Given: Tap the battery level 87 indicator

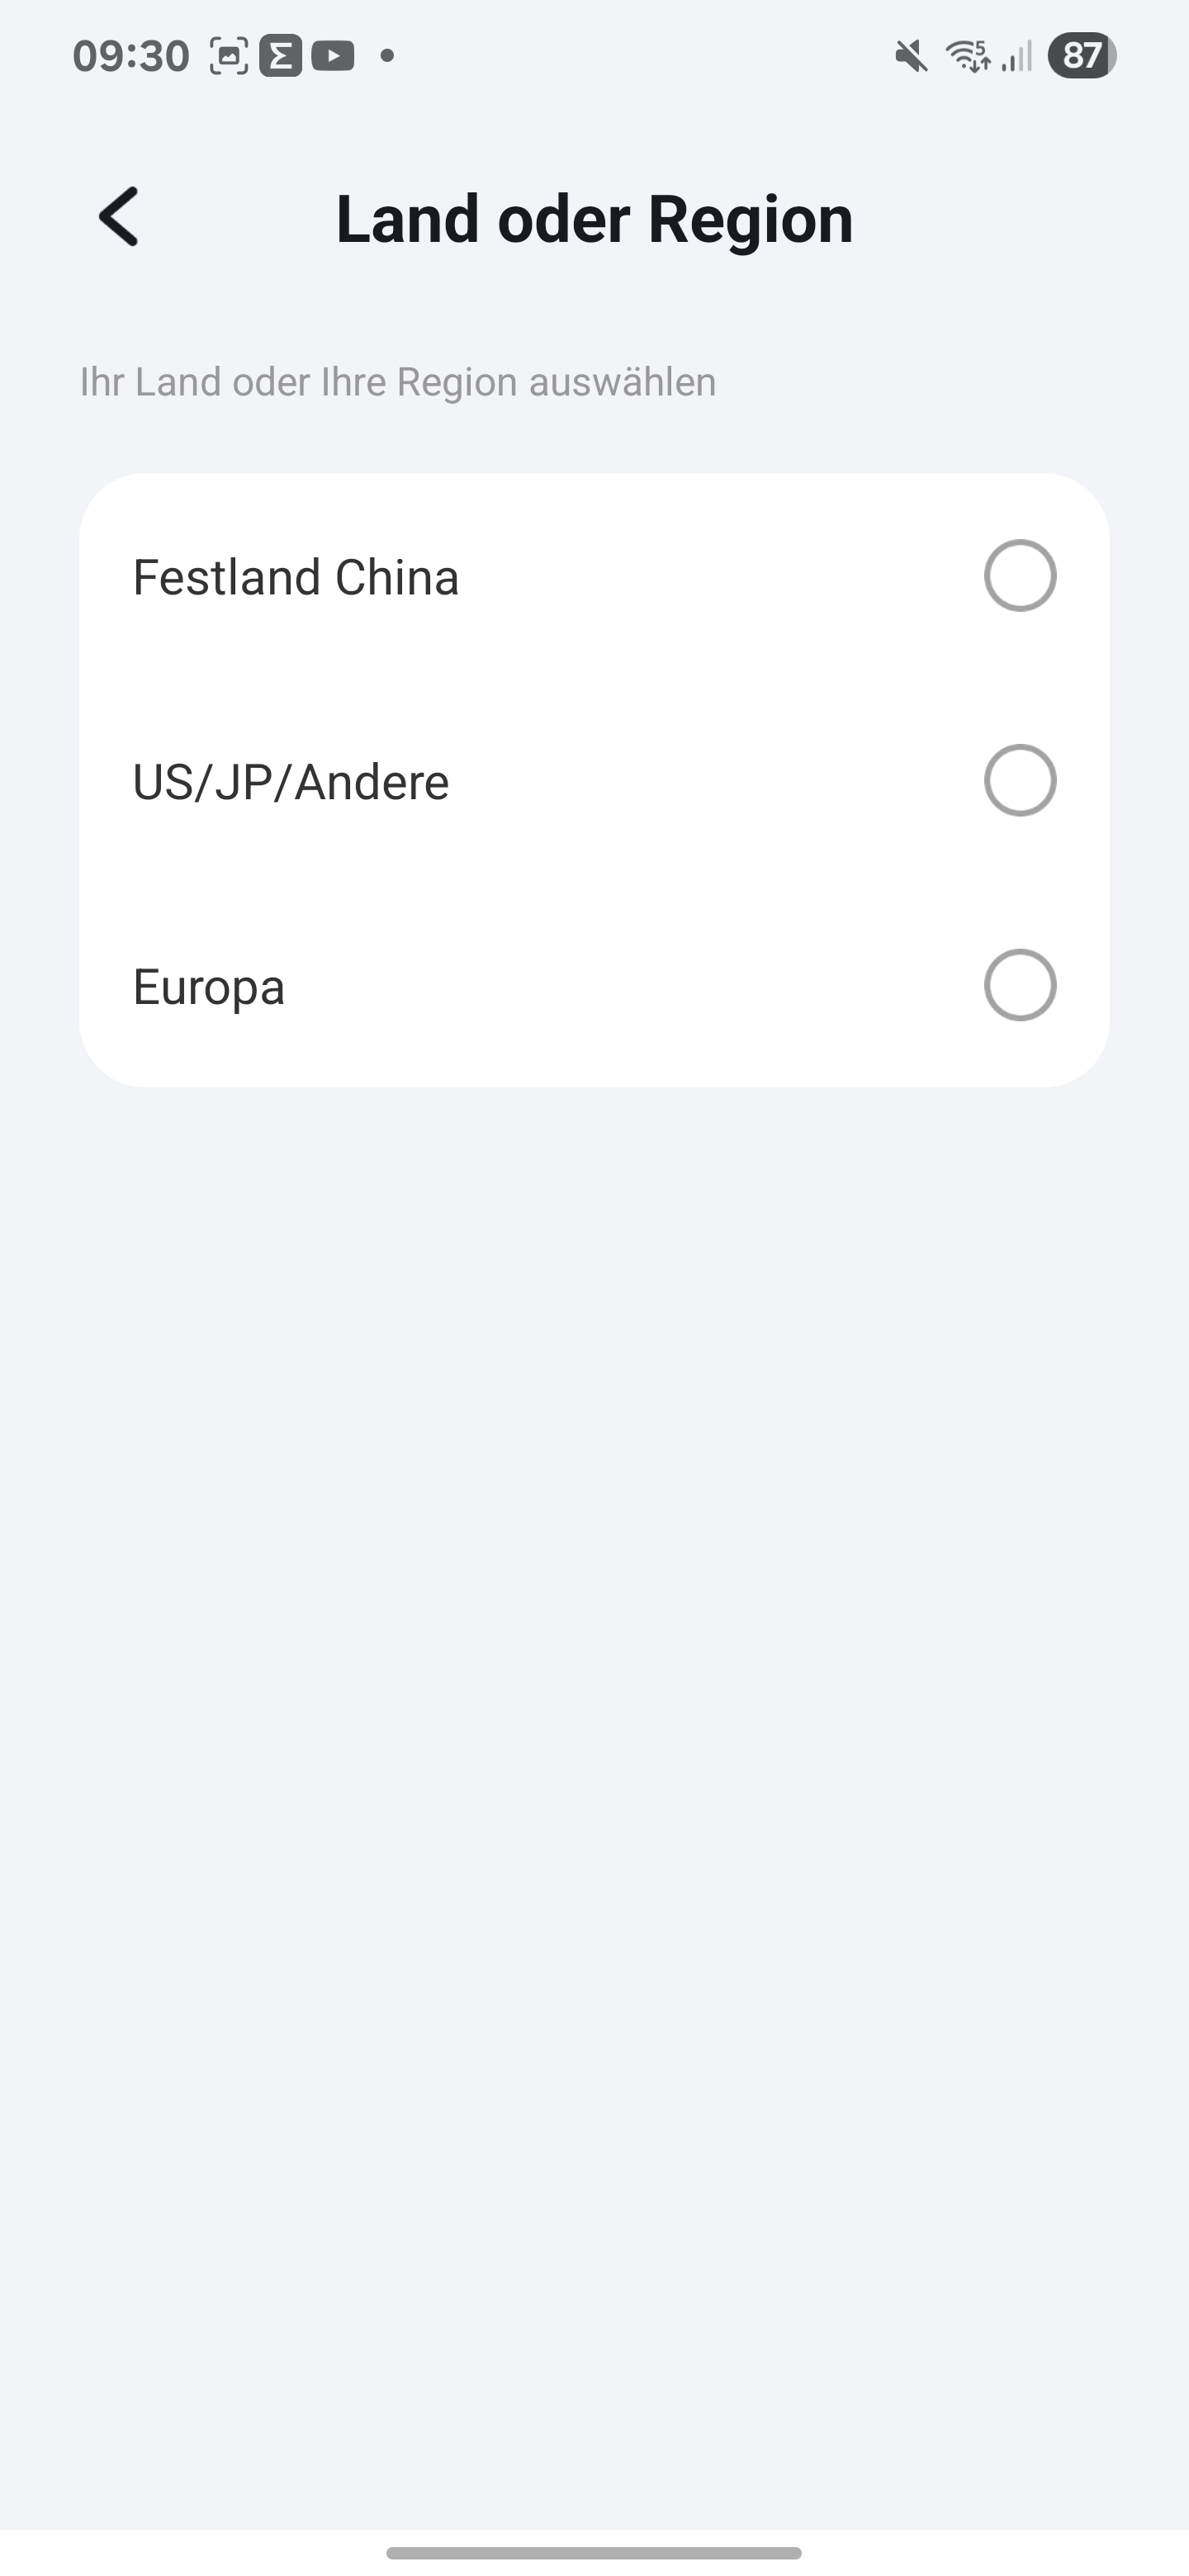Looking at the screenshot, I should pyautogui.click(x=1081, y=56).
